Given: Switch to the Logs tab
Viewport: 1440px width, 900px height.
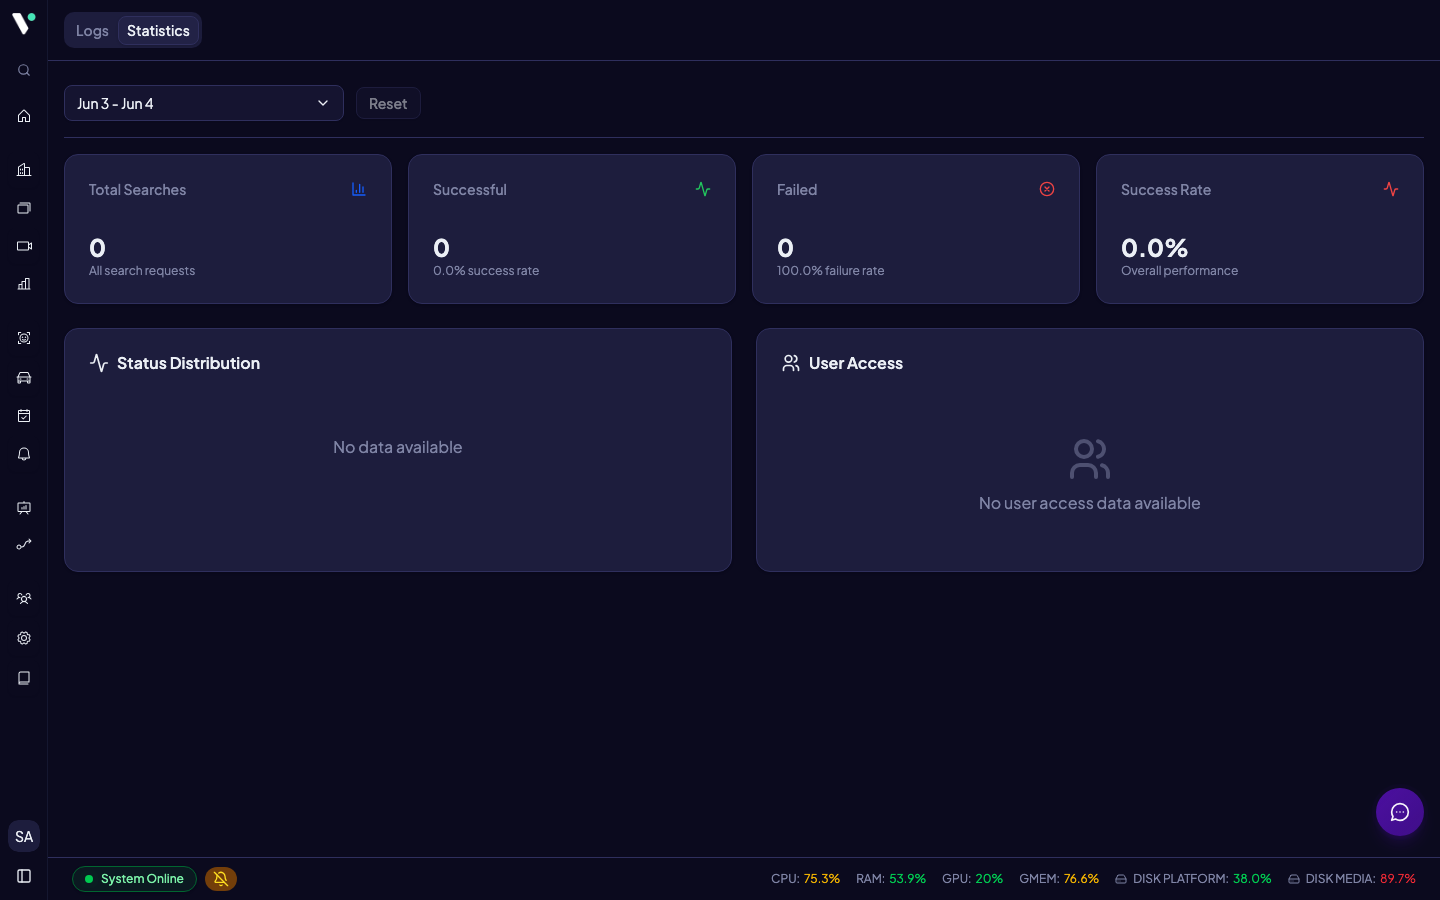Looking at the screenshot, I should coord(92,31).
